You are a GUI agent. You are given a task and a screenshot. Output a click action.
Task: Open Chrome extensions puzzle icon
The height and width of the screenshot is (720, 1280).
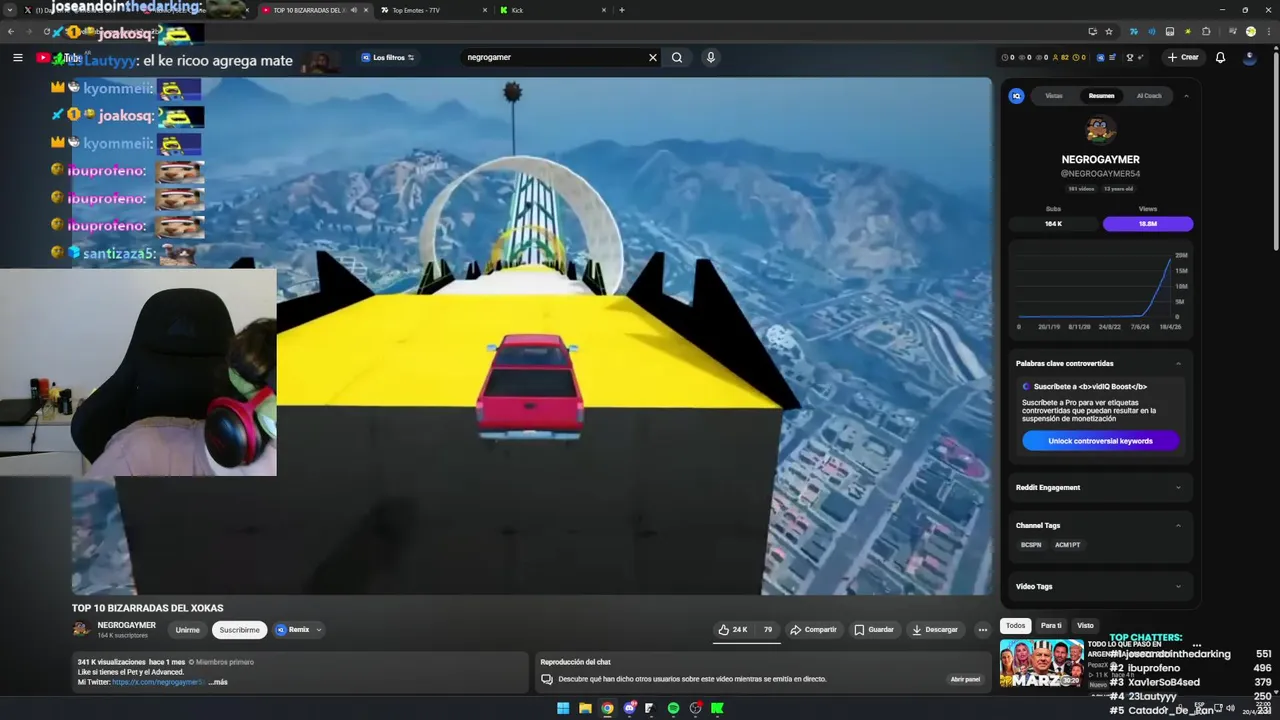[1208, 31]
